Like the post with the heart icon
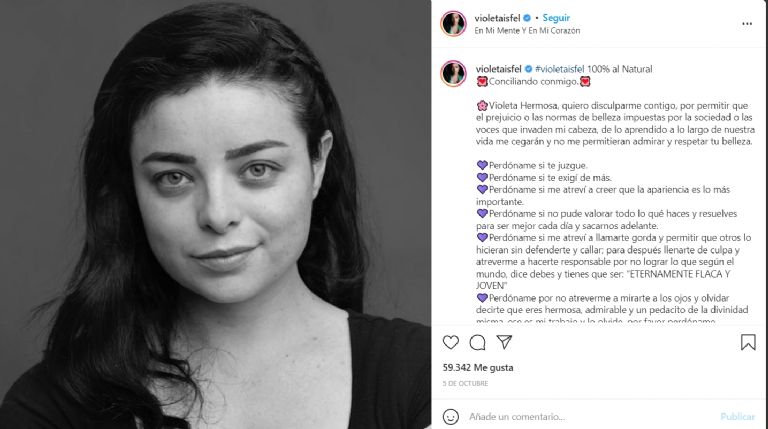 click(x=451, y=342)
